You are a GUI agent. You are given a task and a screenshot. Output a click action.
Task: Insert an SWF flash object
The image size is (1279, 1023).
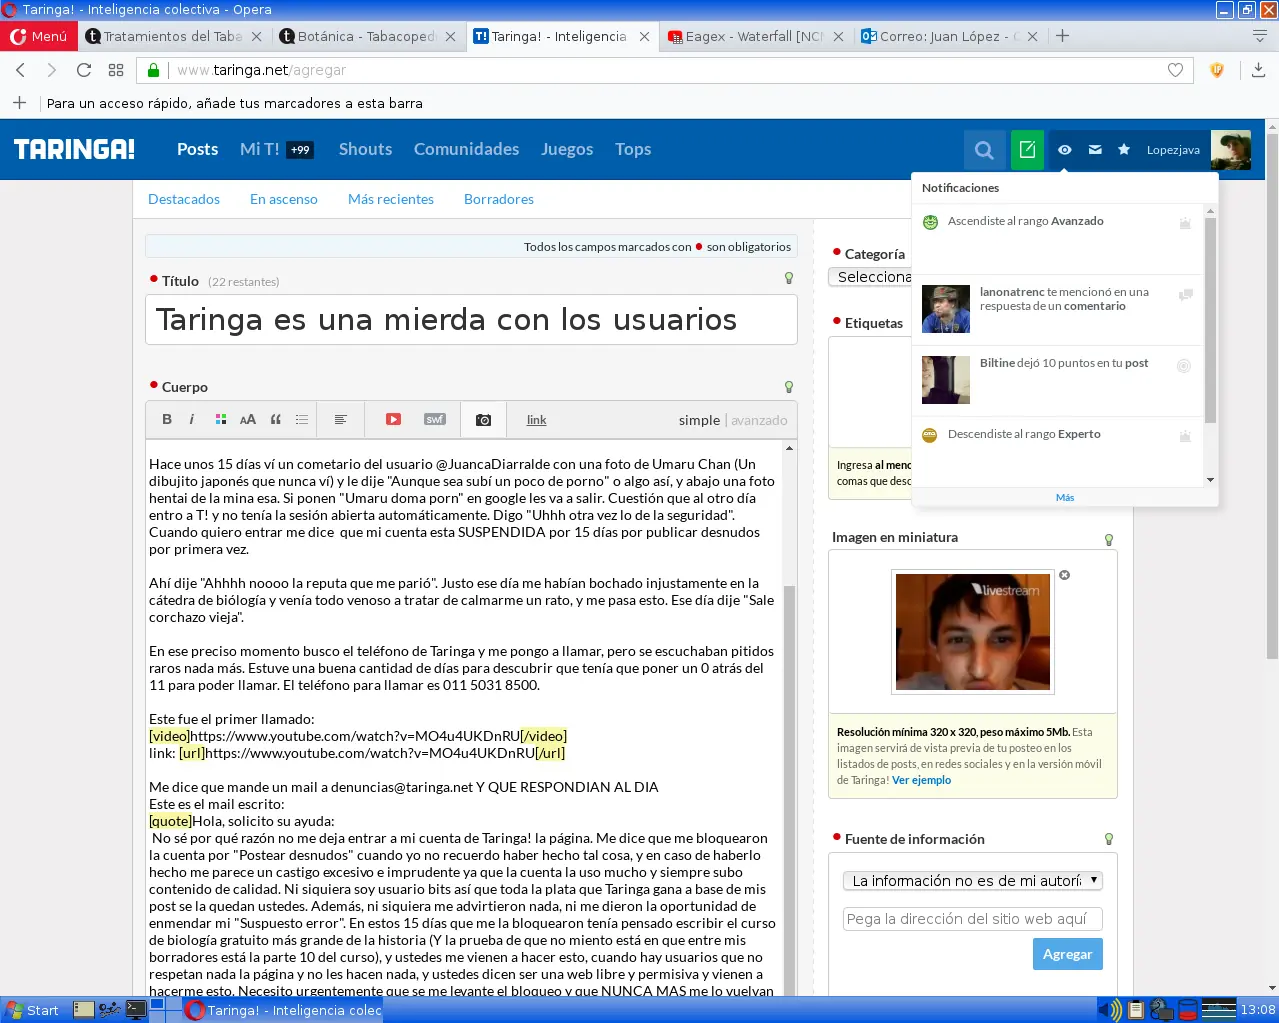tap(435, 420)
